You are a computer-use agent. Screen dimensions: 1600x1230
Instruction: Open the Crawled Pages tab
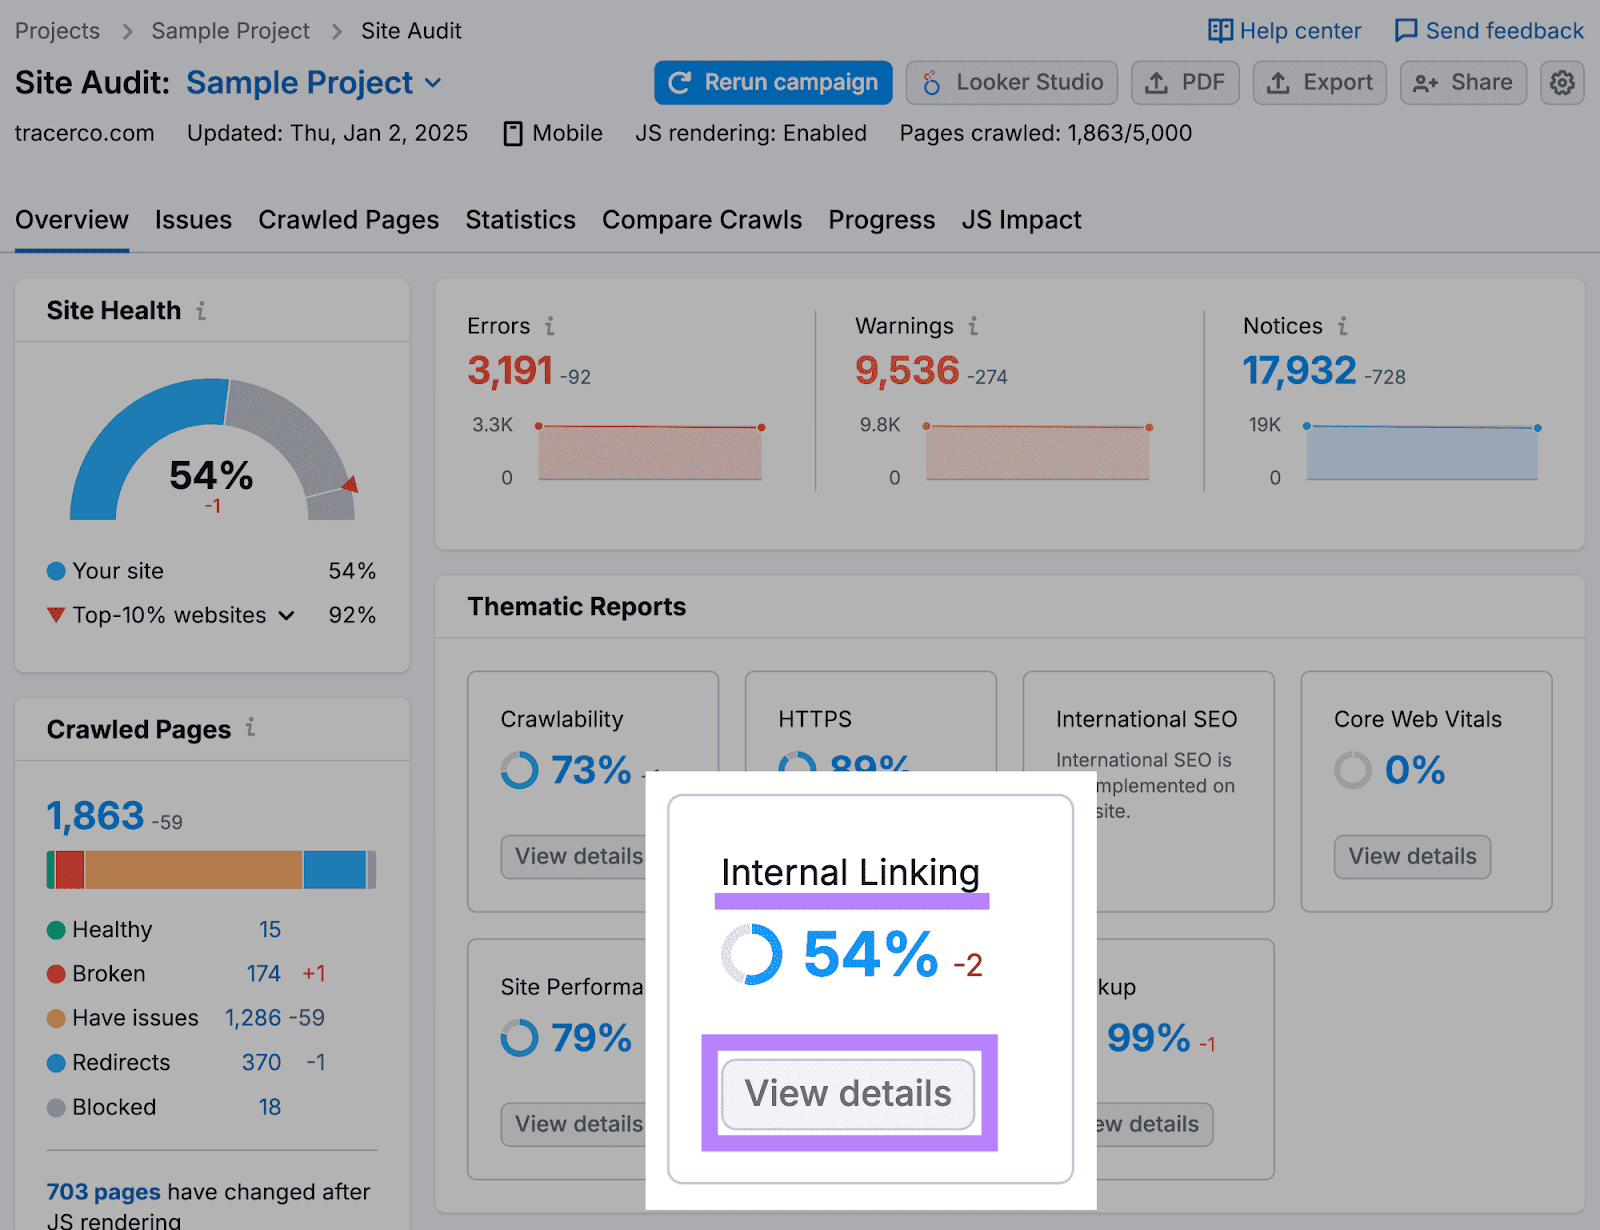click(x=348, y=220)
